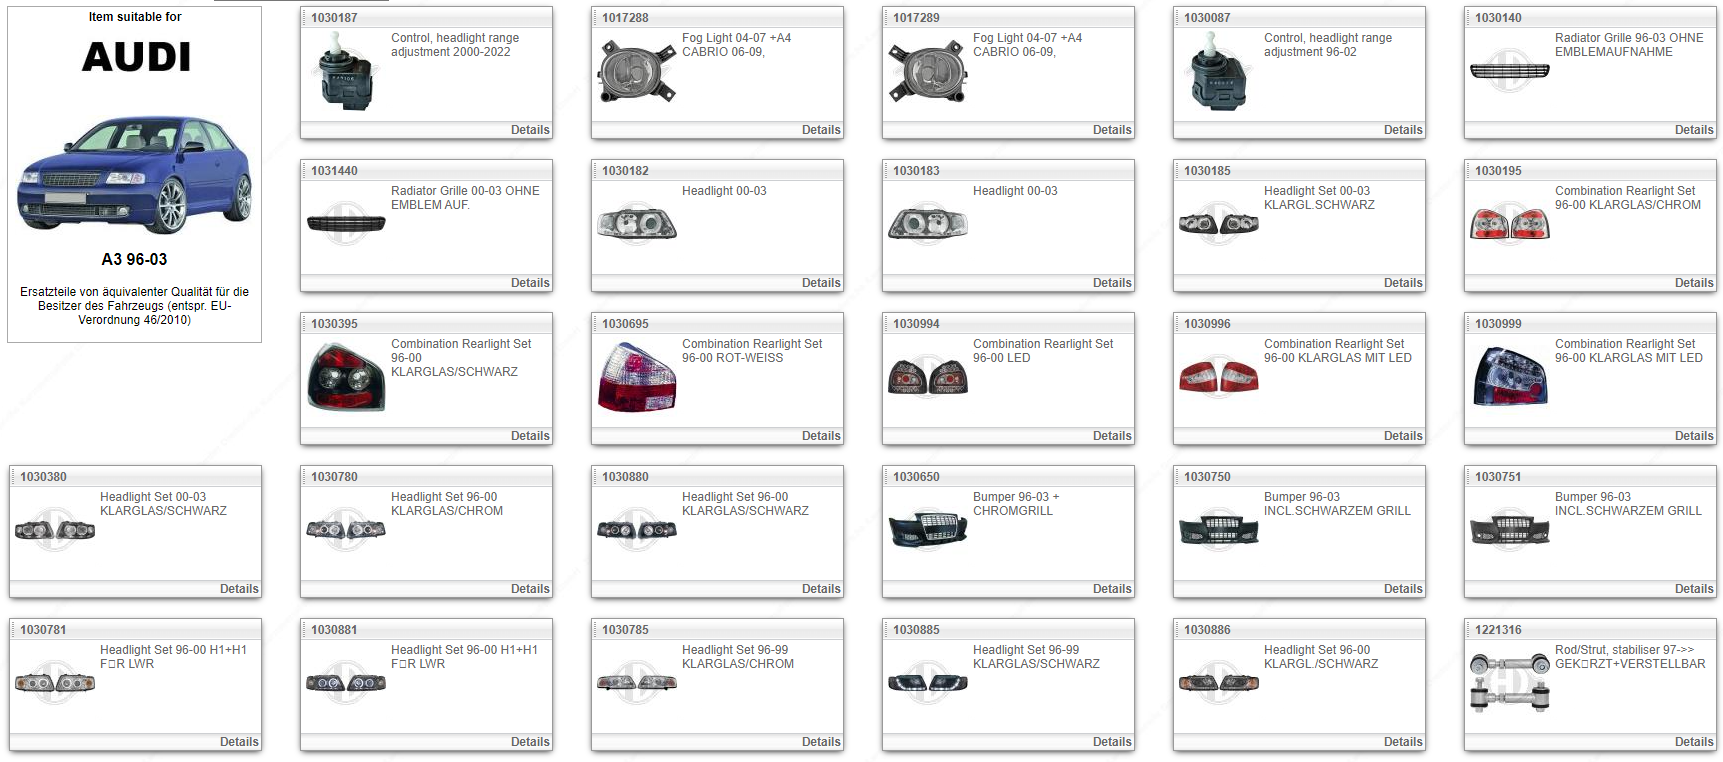Viewport: 1723px width, 762px height.
Task: Click the headlight image for item 1030182
Action: [x=636, y=223]
